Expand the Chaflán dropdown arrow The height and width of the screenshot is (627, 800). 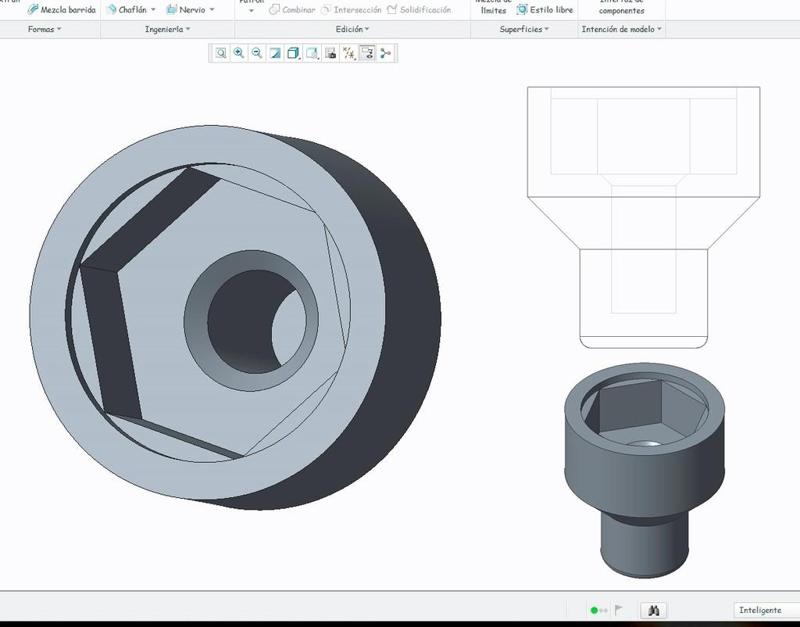click(153, 10)
